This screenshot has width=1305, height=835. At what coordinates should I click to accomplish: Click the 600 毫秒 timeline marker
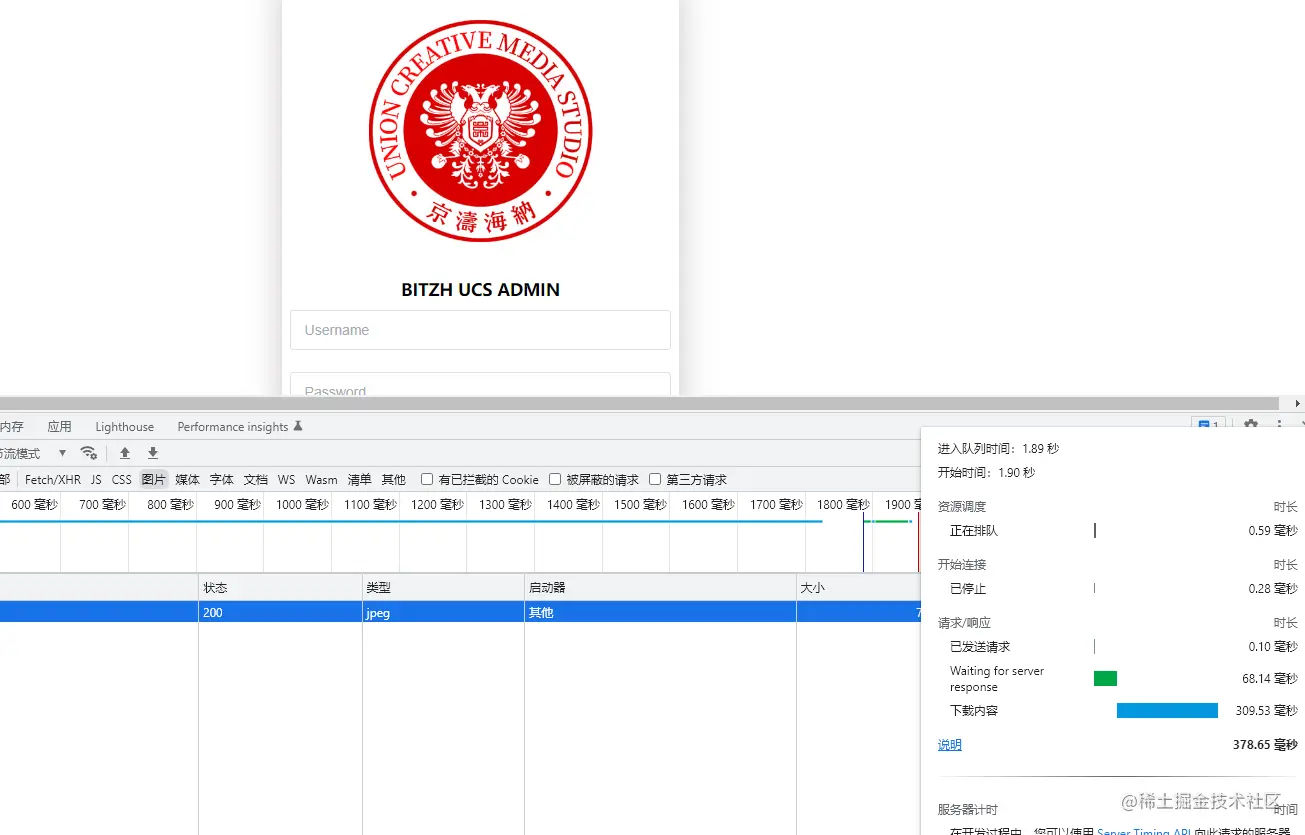coord(34,505)
